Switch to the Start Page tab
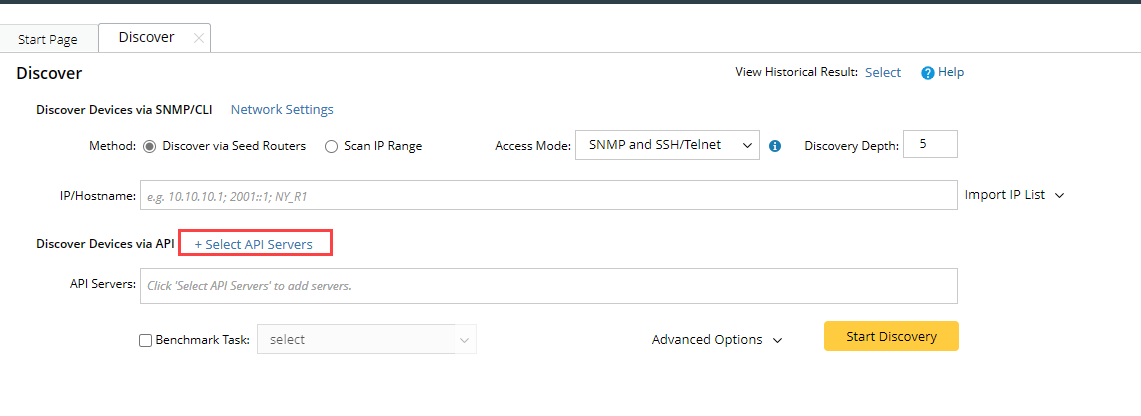1141x416 pixels. (48, 39)
